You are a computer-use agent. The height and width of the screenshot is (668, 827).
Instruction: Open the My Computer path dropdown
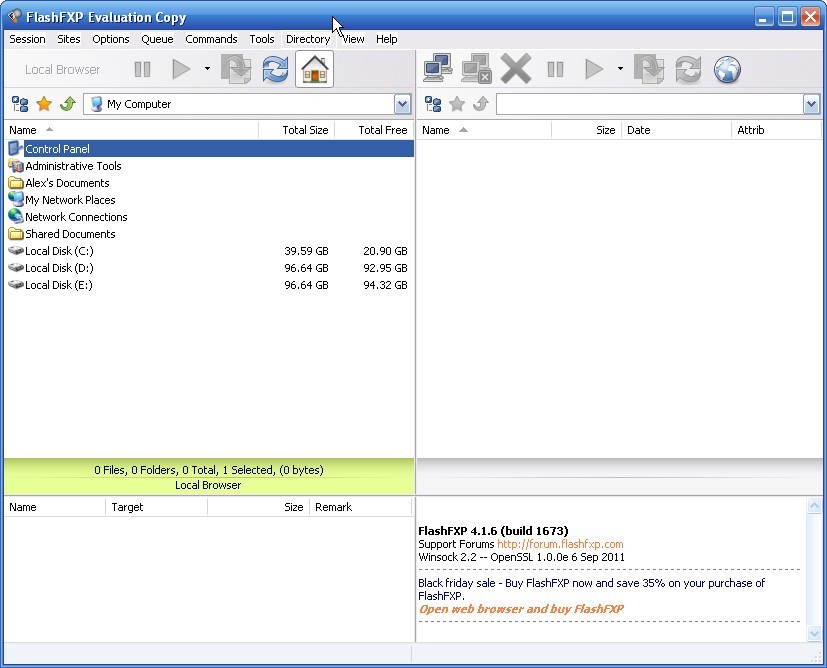pos(402,103)
